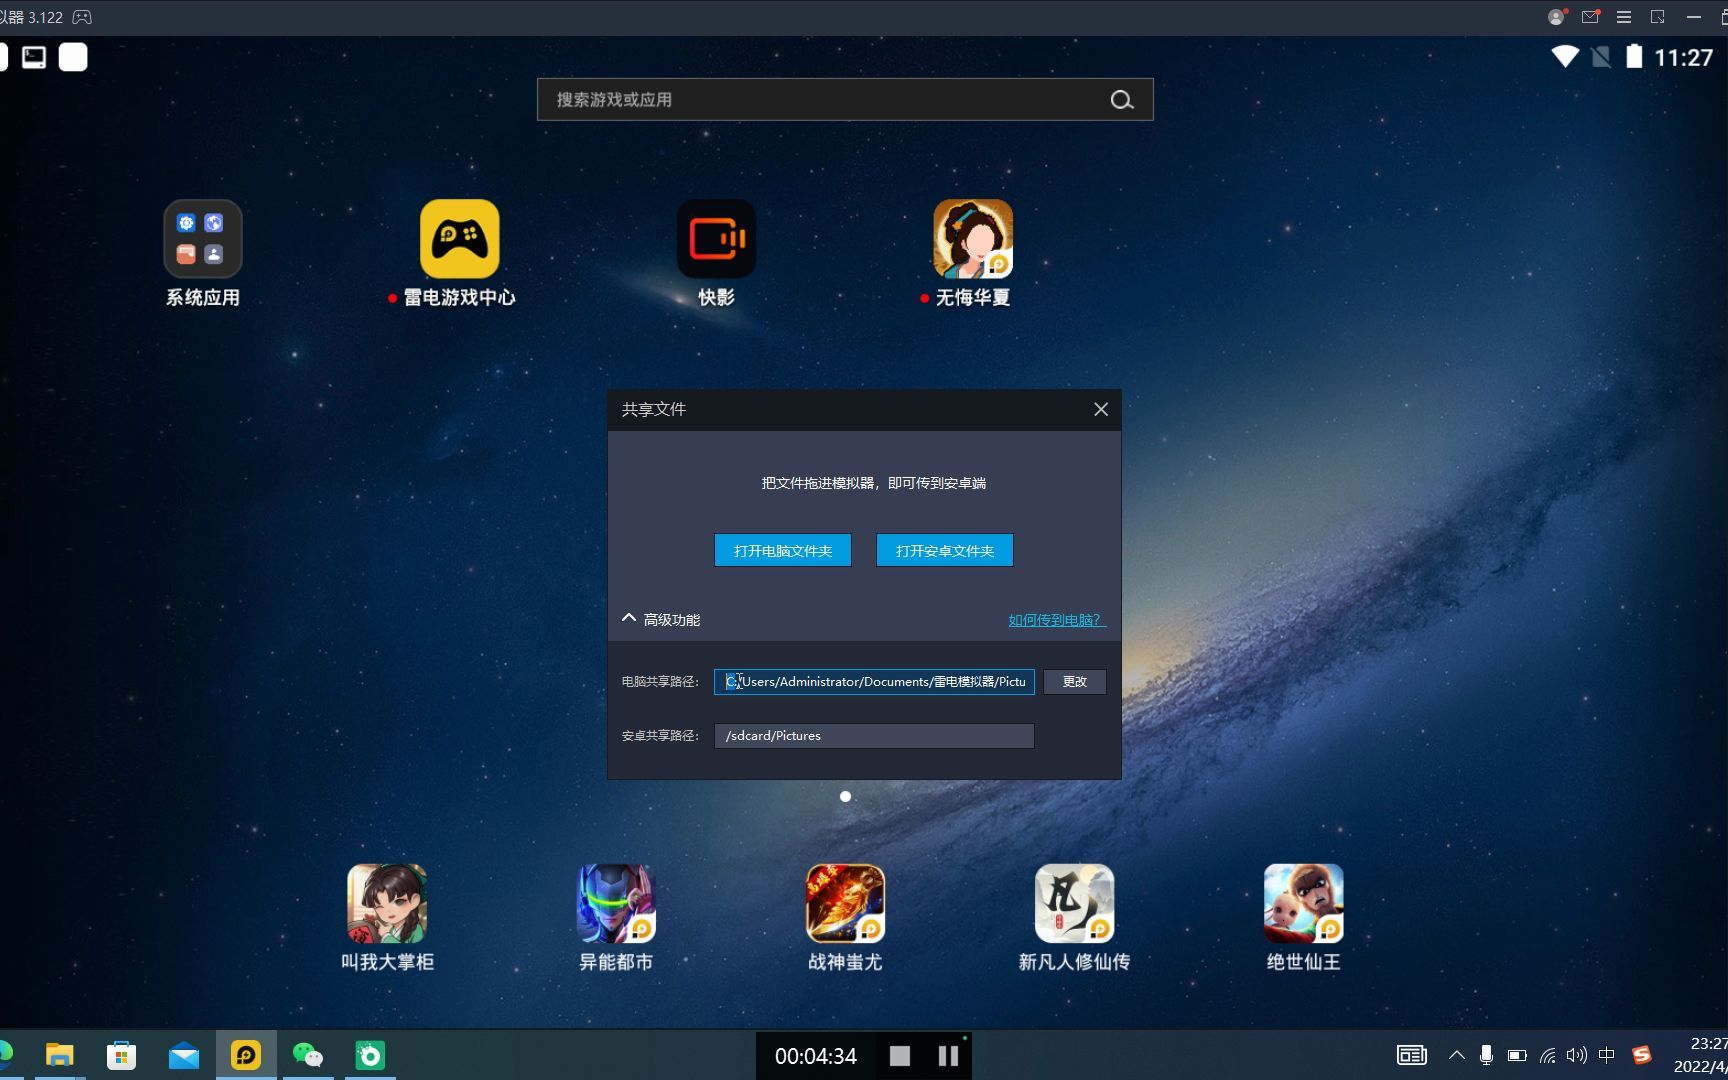Screen dimensions: 1728x1080
Task: Click the 更改 button
Action: point(1075,682)
